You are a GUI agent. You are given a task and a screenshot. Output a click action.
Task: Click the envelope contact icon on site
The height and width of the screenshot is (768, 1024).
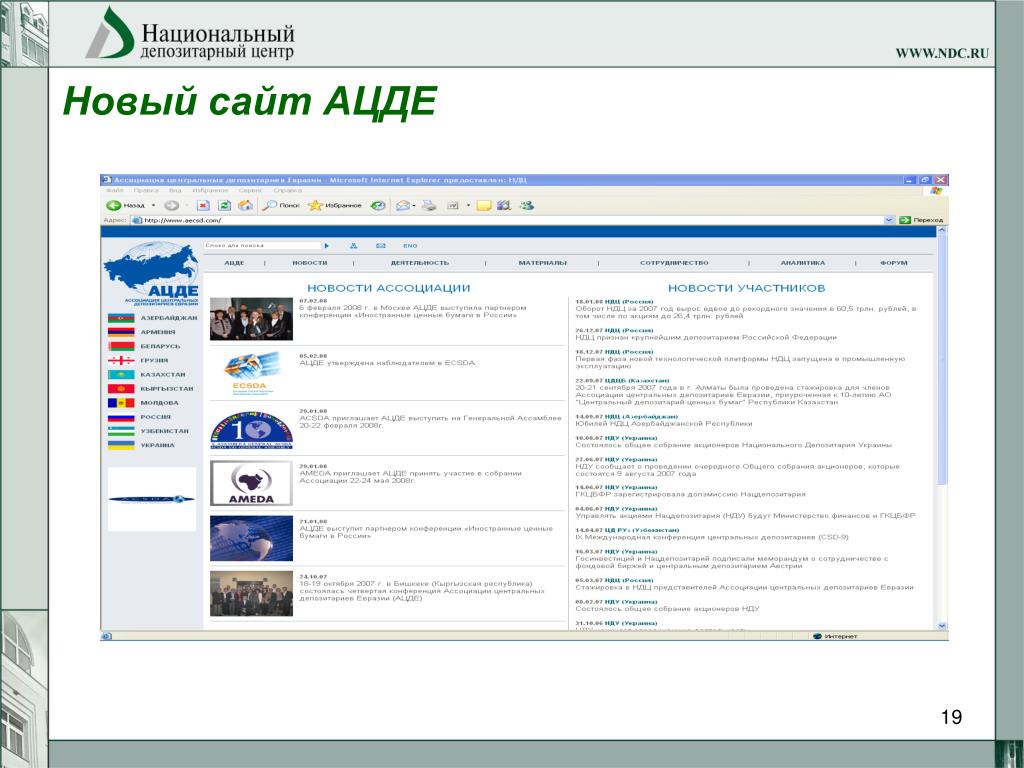[381, 246]
